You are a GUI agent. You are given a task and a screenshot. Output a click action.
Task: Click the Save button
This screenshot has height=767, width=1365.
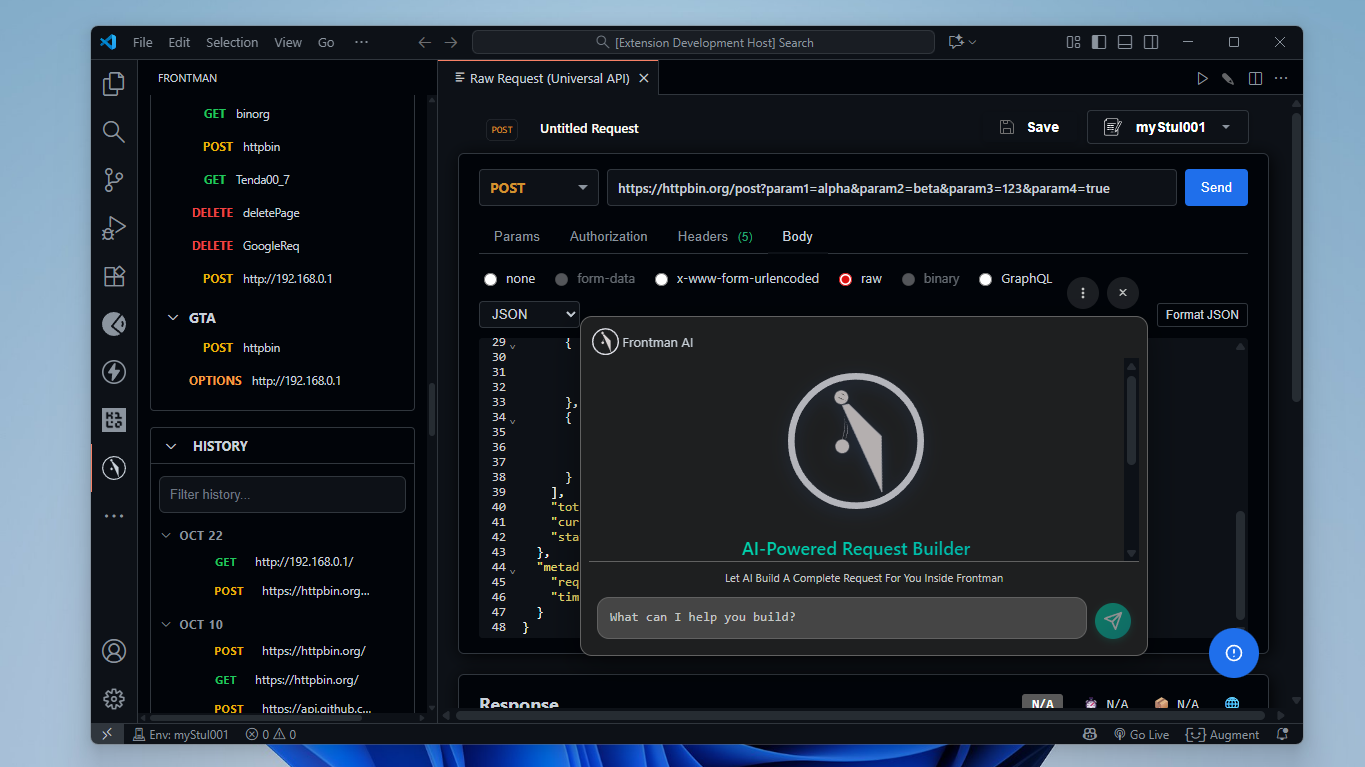1029,127
